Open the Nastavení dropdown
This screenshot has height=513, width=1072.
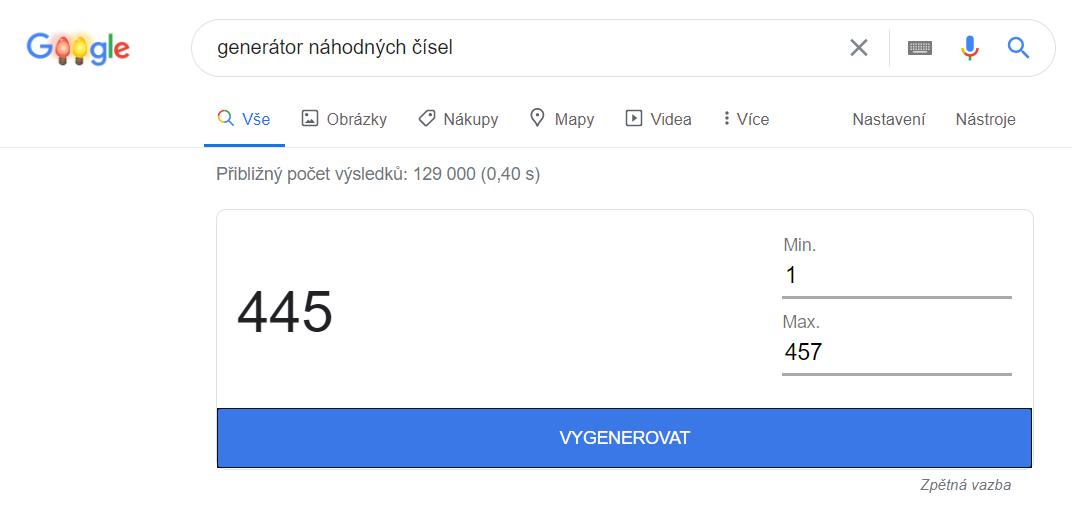tap(888, 119)
